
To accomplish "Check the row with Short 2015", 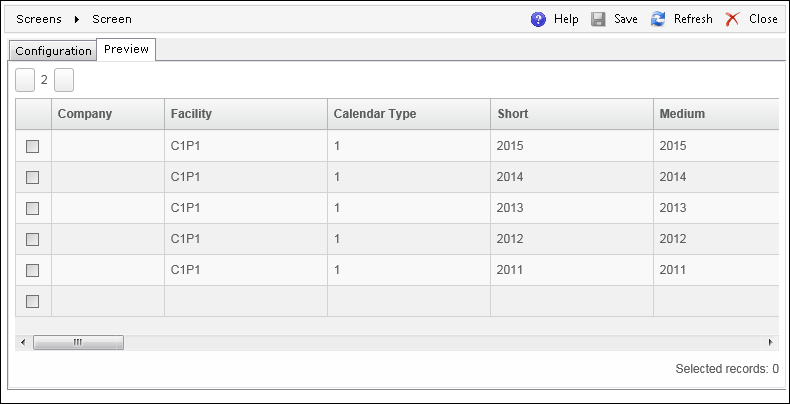I will point(32,147).
